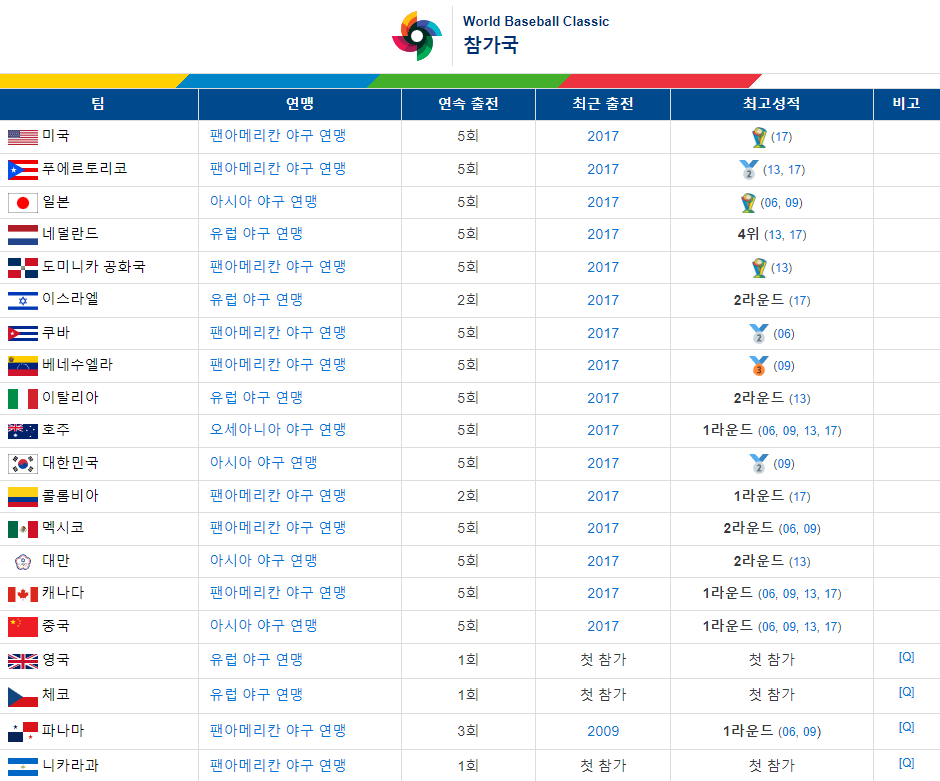Click the Colombia flag icon
The image size is (940, 781).
coord(23,497)
